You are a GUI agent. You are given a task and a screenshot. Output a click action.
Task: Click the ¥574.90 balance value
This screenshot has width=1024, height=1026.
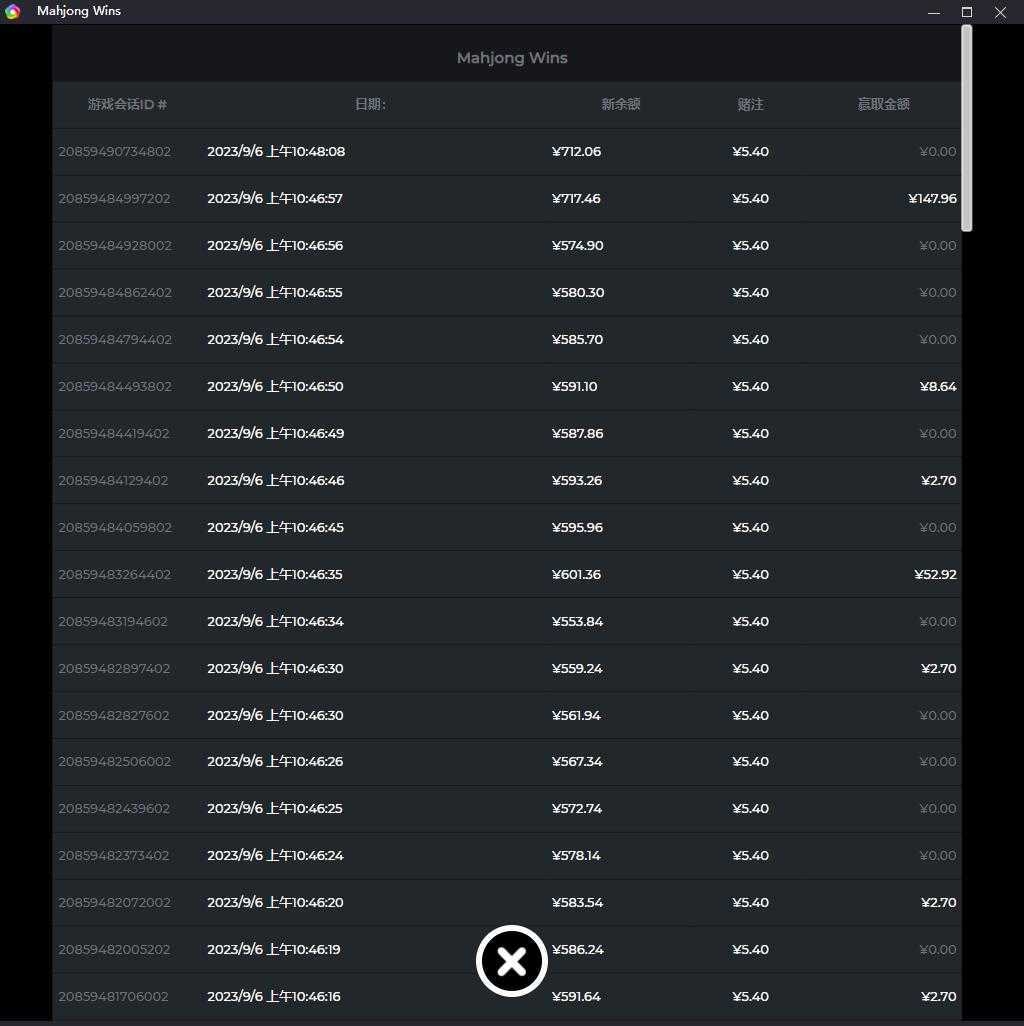click(x=578, y=246)
